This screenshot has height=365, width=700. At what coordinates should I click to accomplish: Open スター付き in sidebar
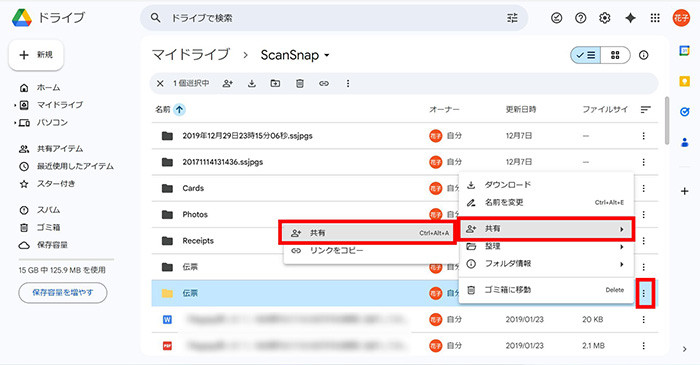(56, 184)
